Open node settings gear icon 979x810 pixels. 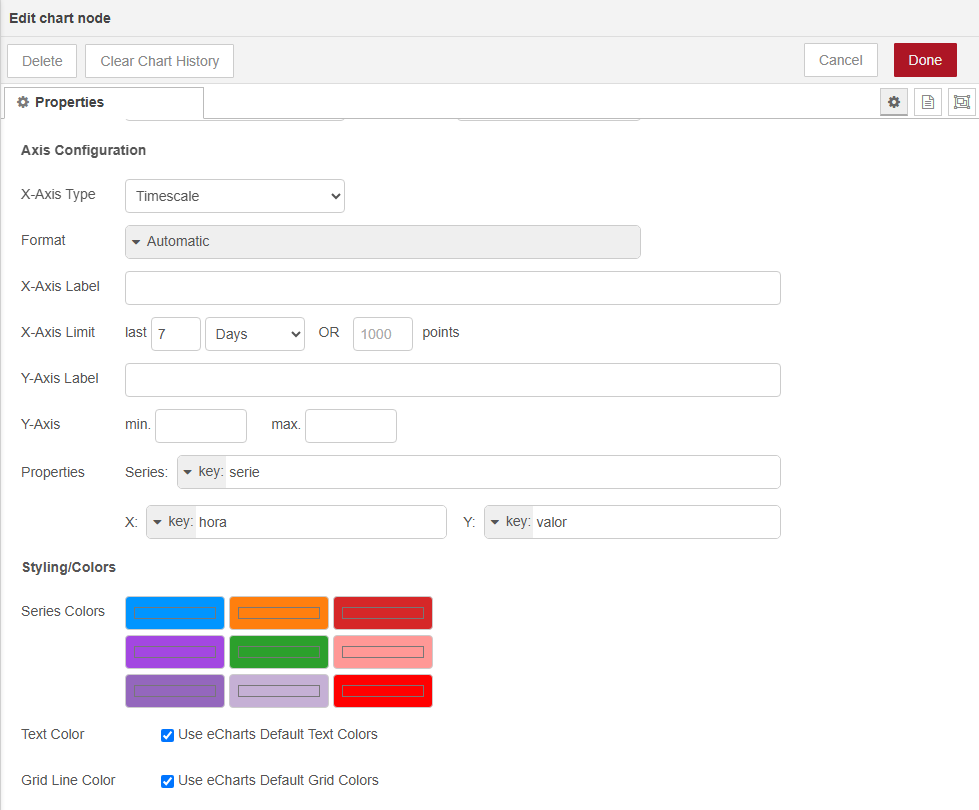point(893,102)
